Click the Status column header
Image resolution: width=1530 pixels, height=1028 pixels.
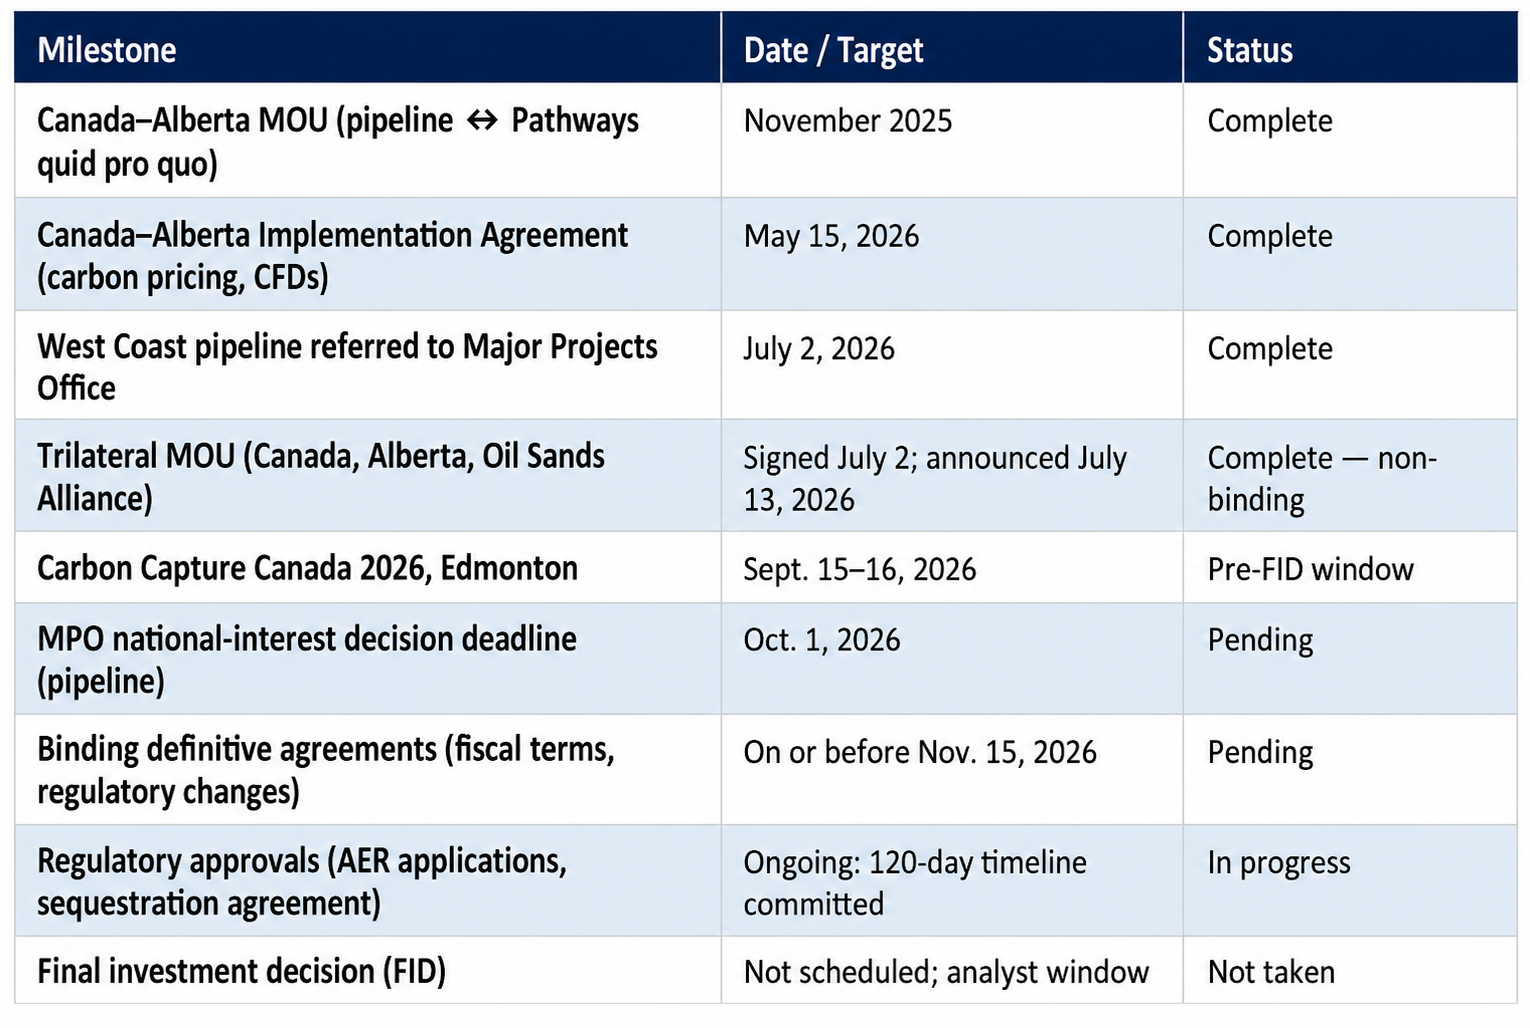(x=1350, y=48)
